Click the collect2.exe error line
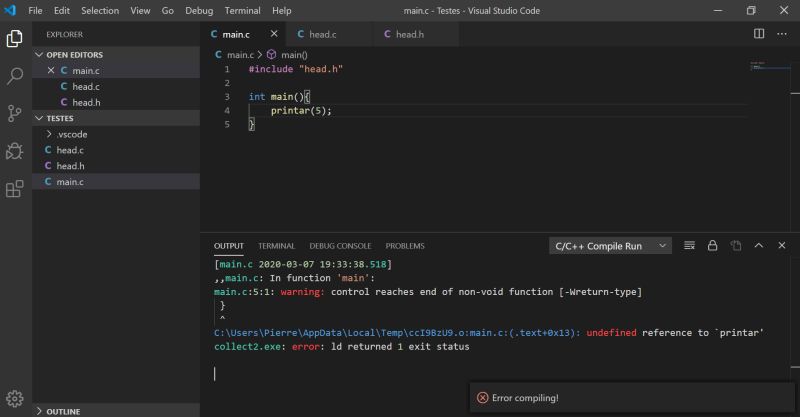The image size is (800, 417). (x=341, y=347)
